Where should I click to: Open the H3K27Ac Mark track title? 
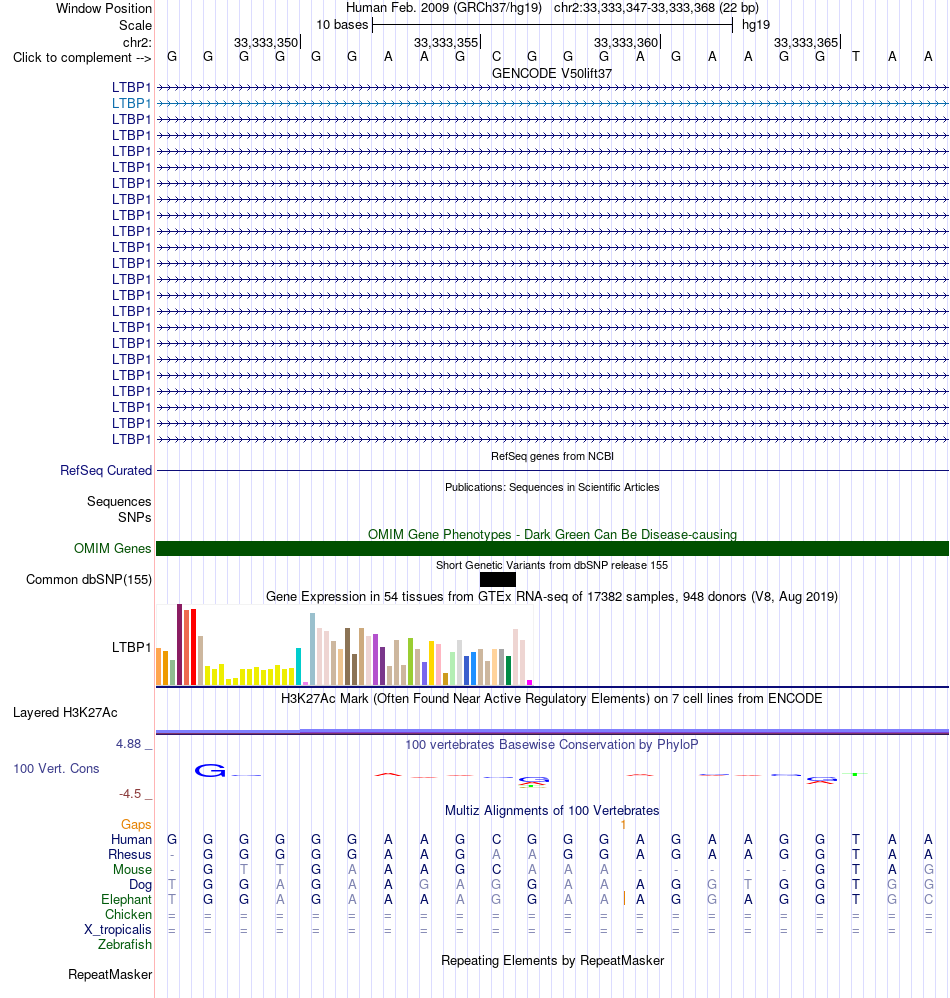(552, 698)
